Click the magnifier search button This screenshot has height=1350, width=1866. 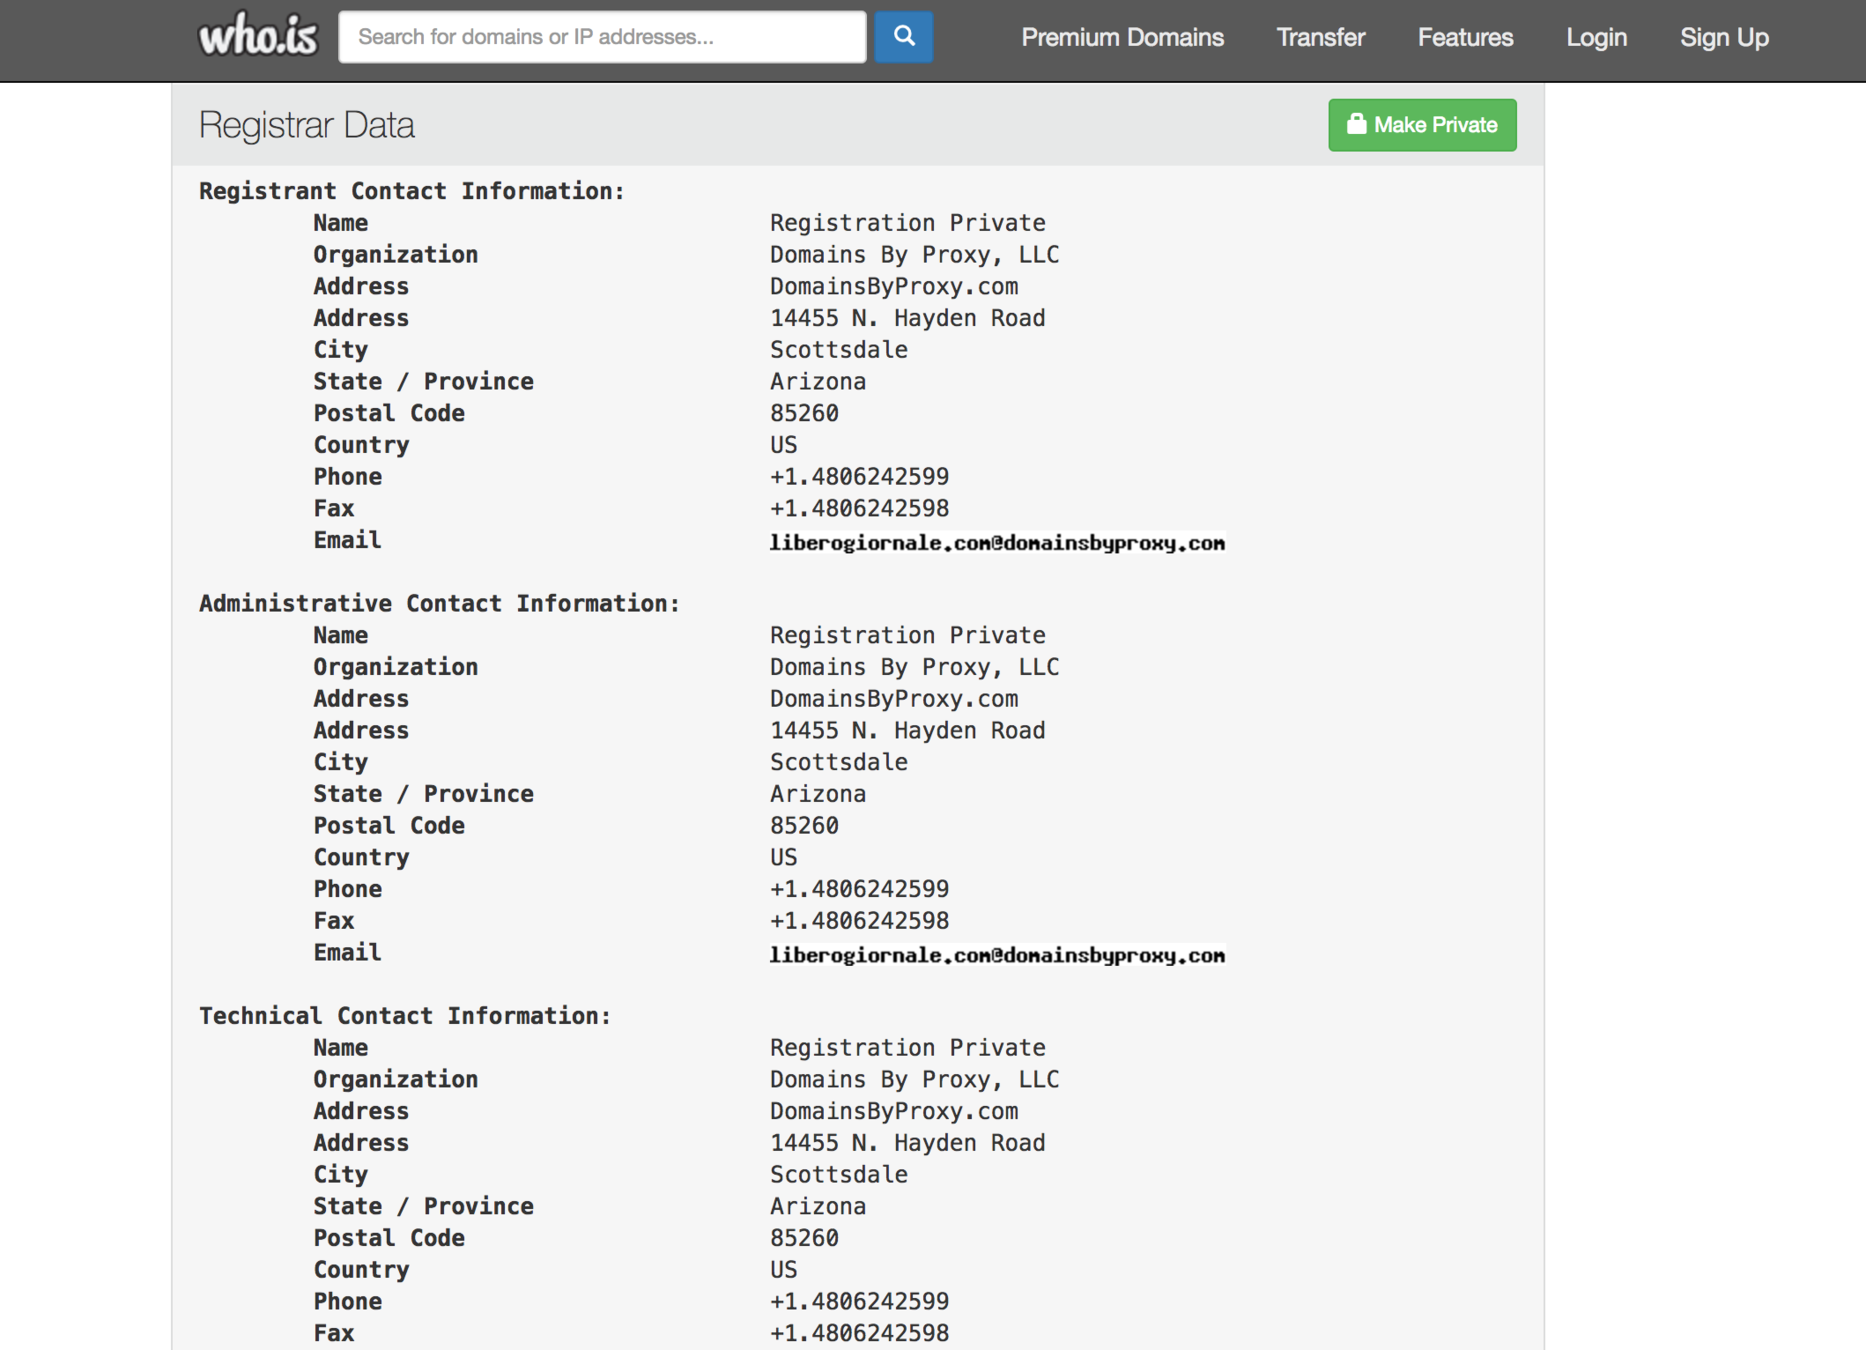904,37
